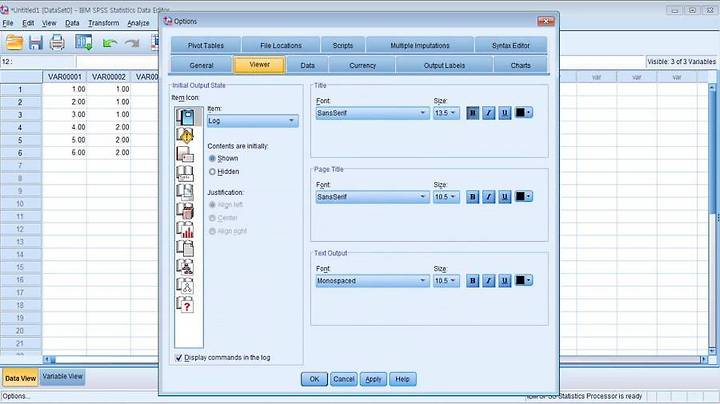The image size is (720, 404).
Task: Toggle Bold for the Page Title font
Action: [x=472, y=197]
